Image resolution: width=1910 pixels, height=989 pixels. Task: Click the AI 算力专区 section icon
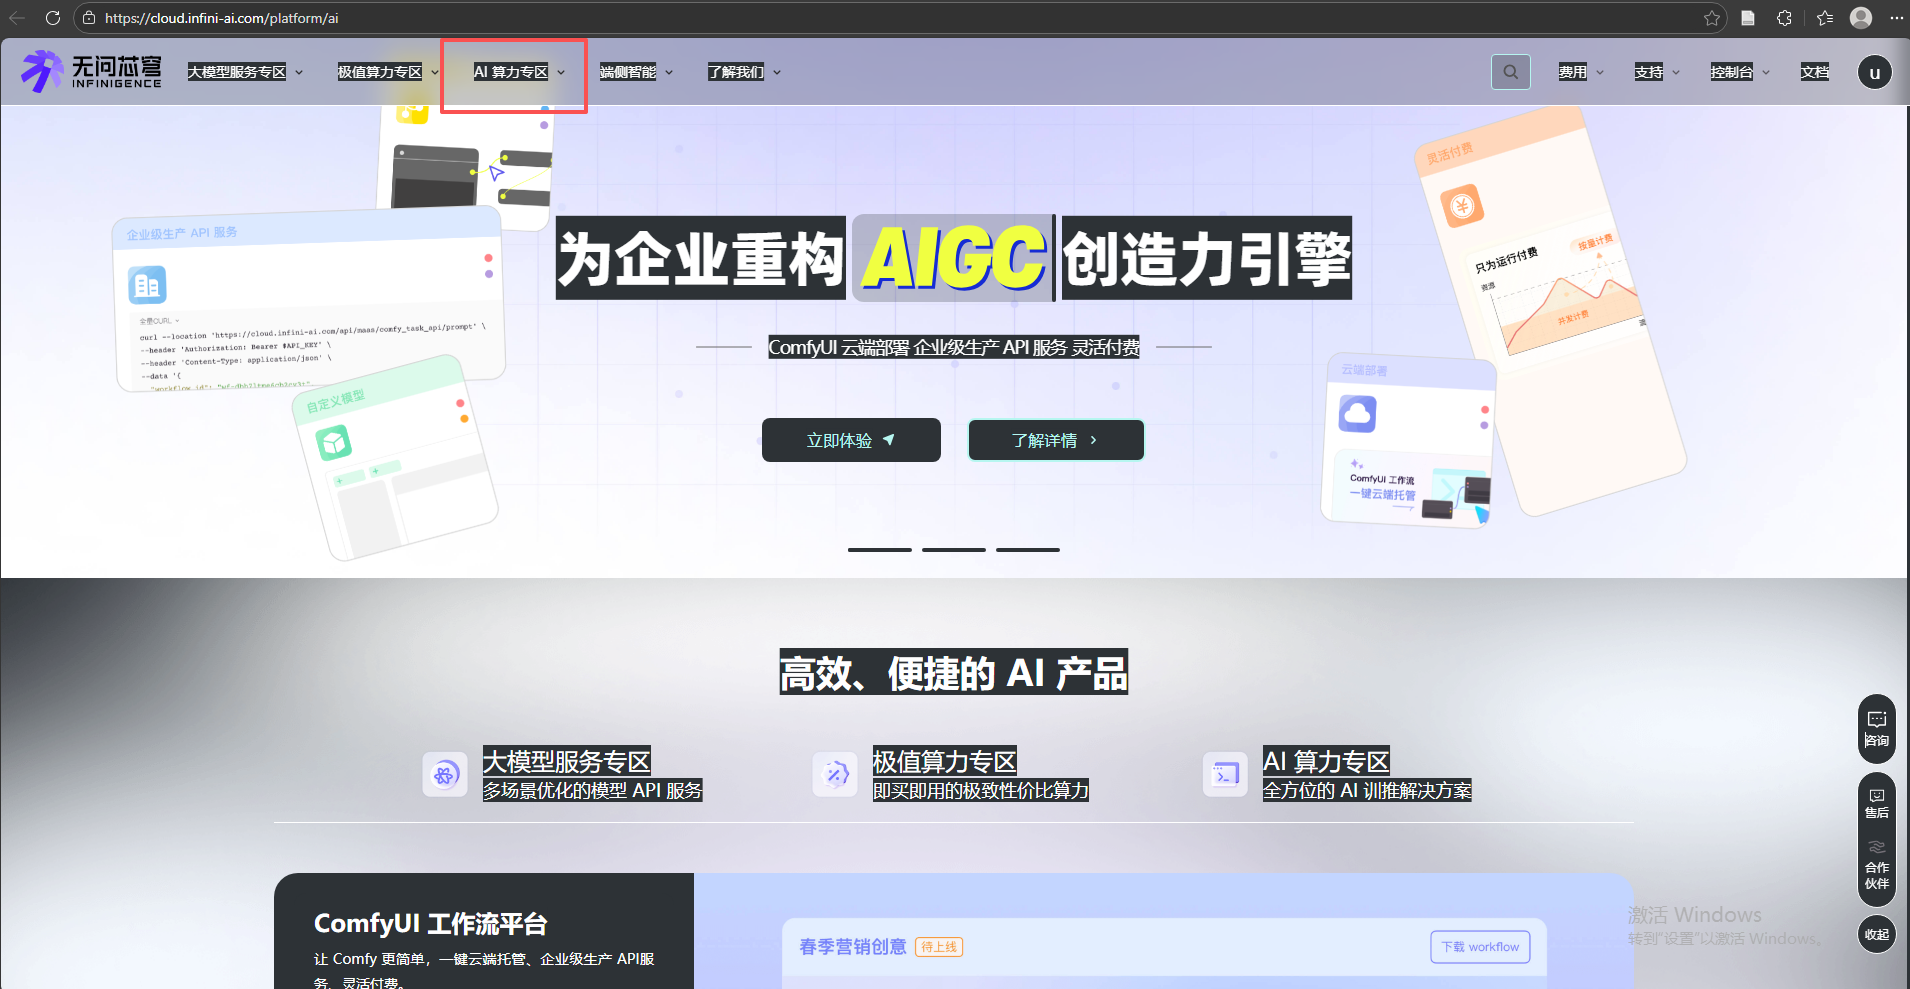[1224, 774]
